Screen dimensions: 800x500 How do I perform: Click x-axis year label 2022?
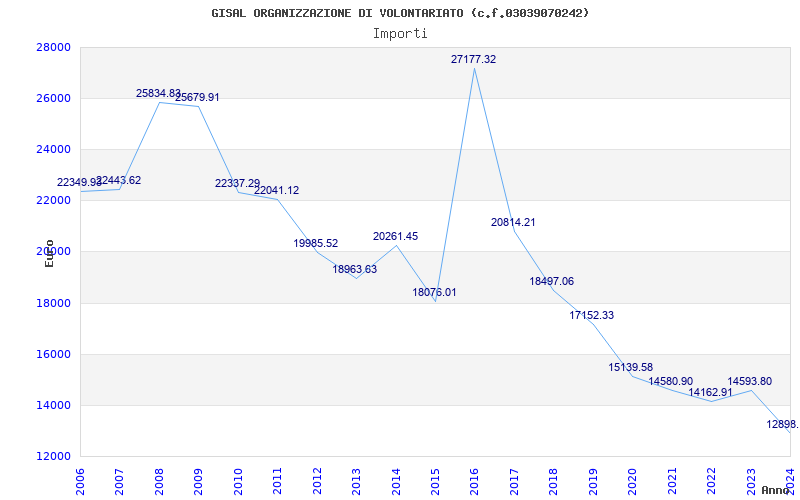pyautogui.click(x=711, y=482)
